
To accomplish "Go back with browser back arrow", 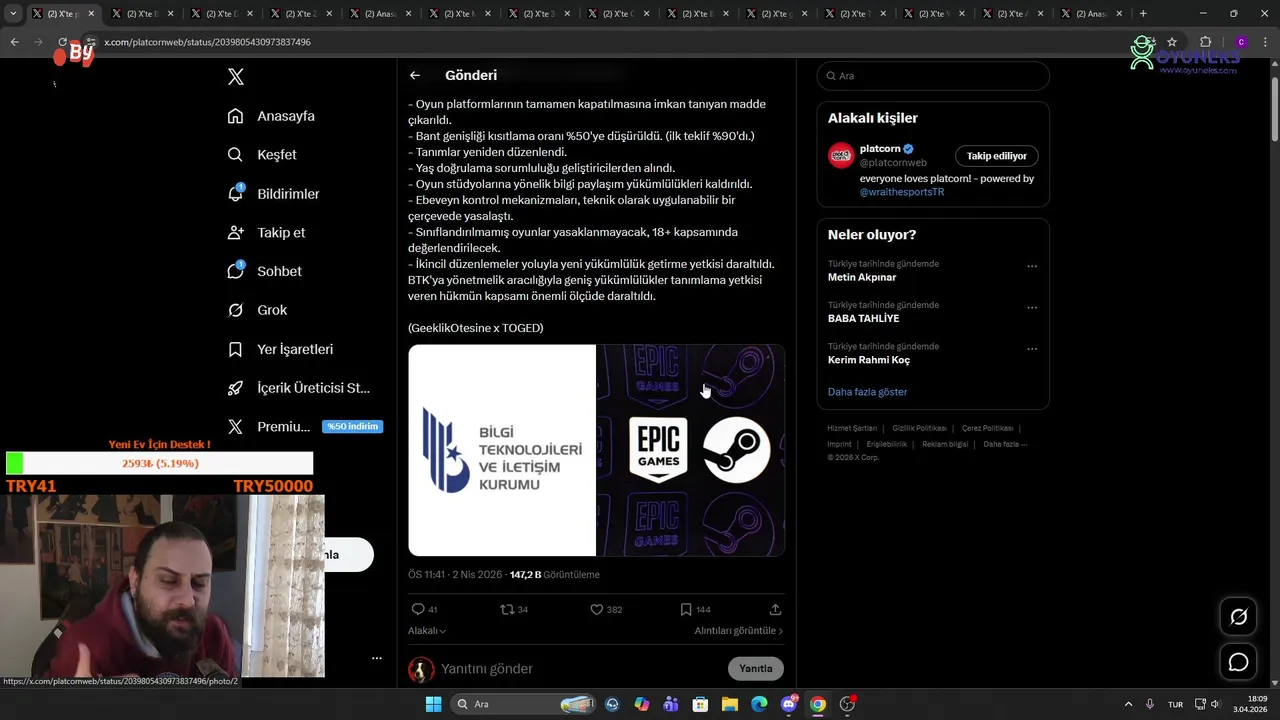I will tap(14, 42).
